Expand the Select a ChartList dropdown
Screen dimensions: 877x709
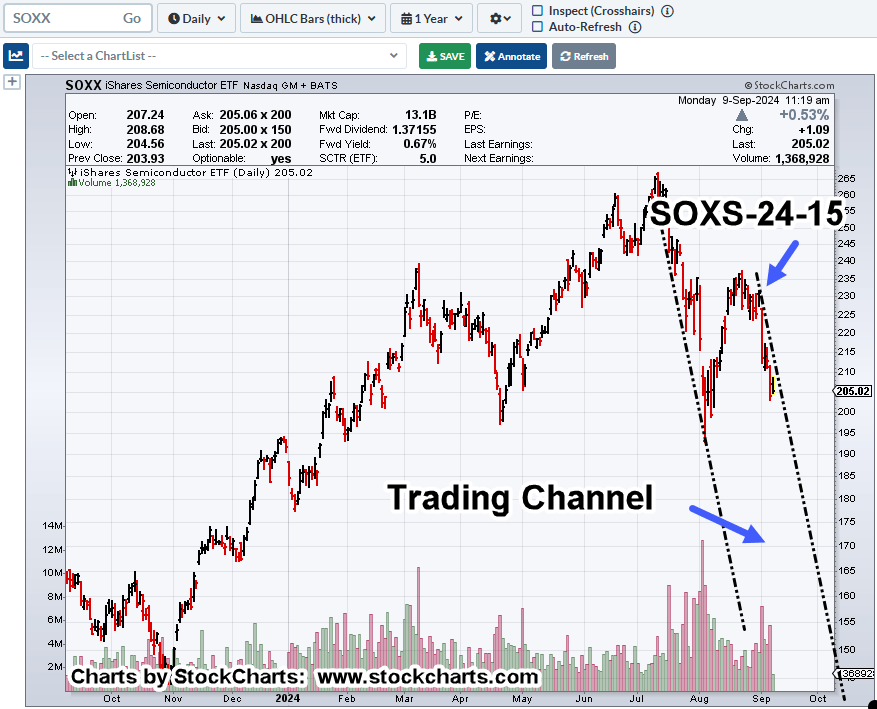coord(219,56)
